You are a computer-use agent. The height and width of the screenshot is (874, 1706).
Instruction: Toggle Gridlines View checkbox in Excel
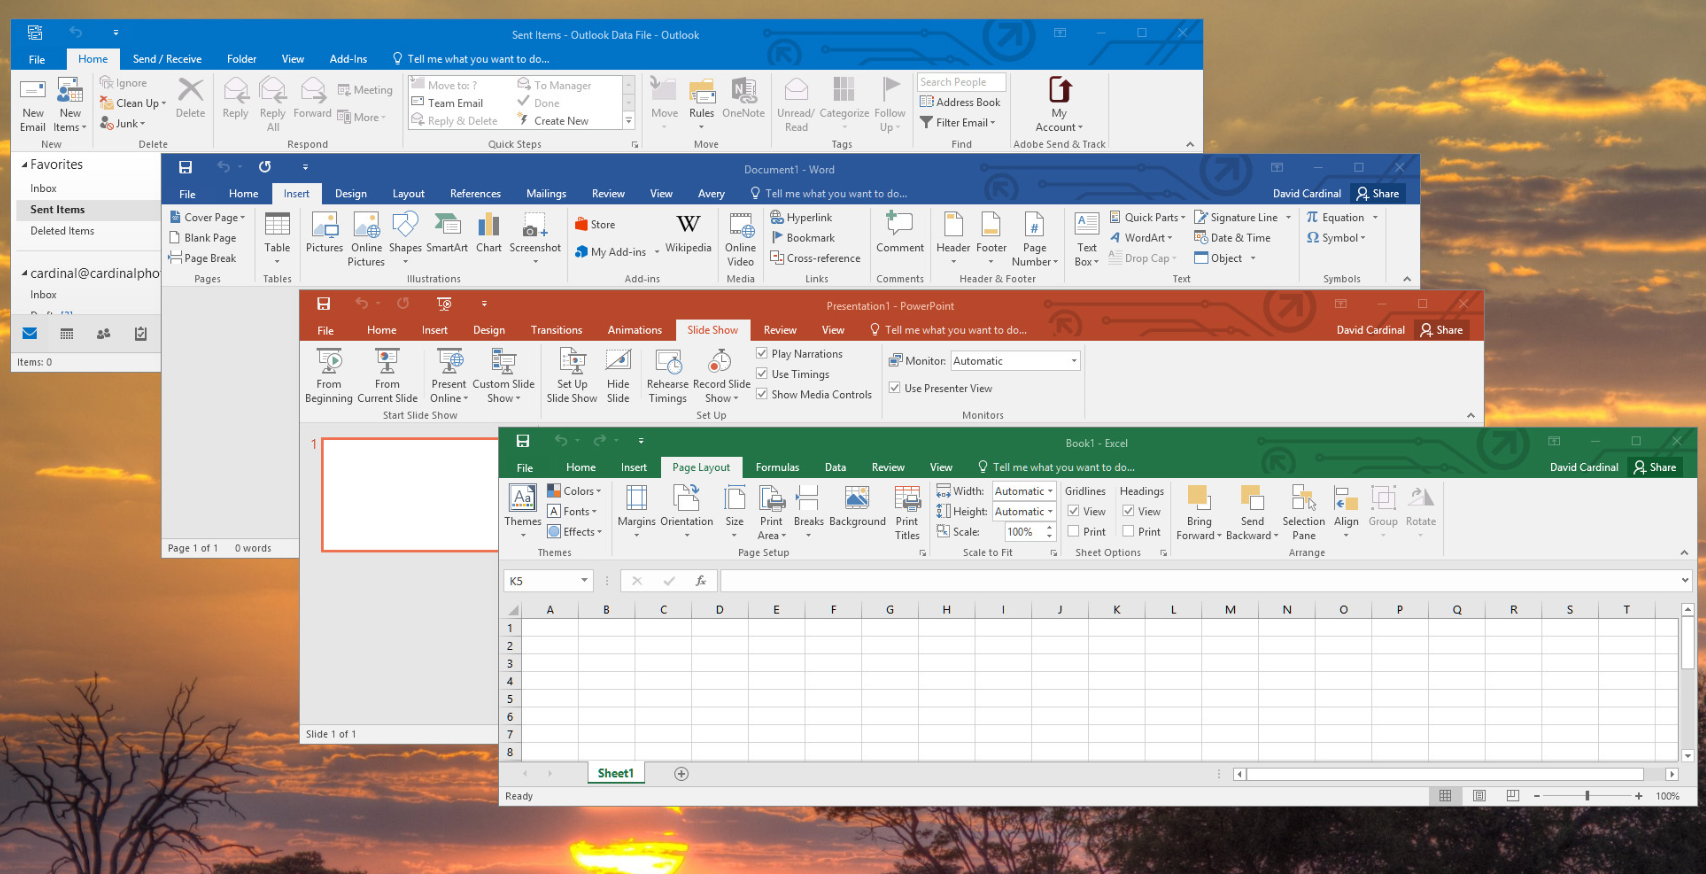click(1074, 511)
